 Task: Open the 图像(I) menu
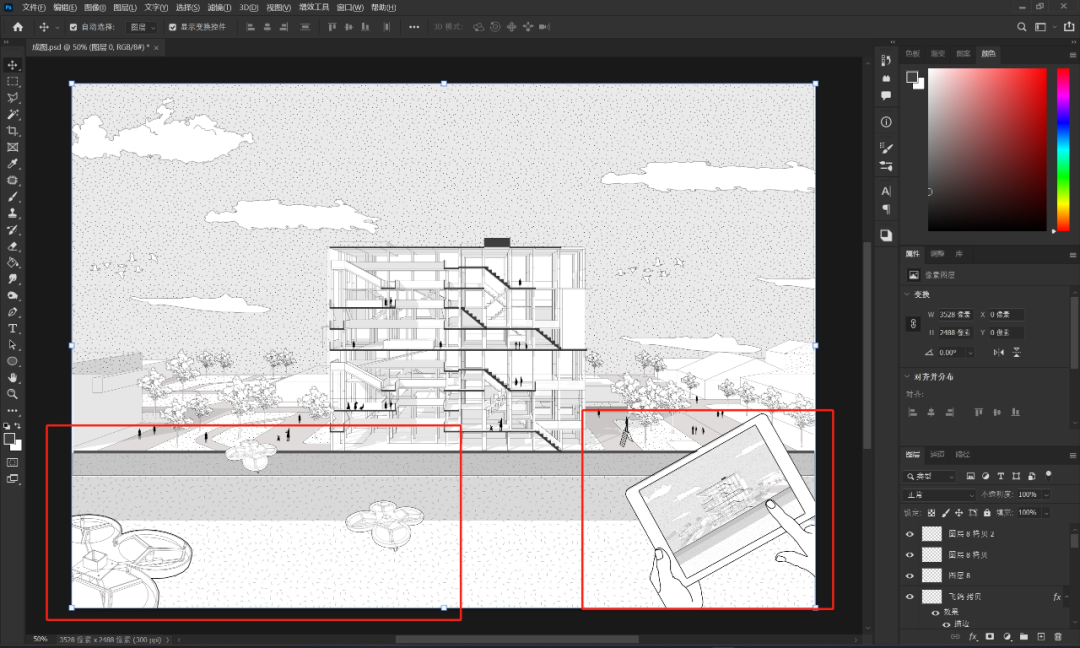click(94, 8)
